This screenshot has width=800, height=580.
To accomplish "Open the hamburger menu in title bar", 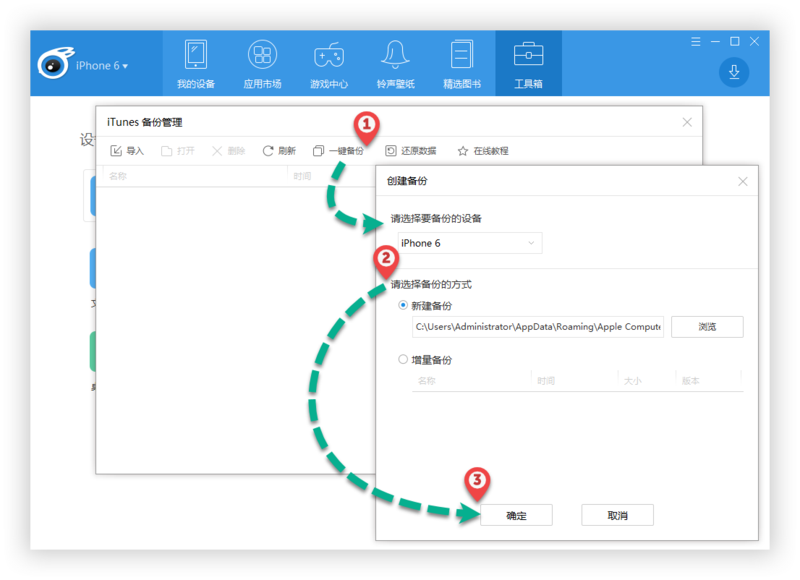I will (x=695, y=42).
